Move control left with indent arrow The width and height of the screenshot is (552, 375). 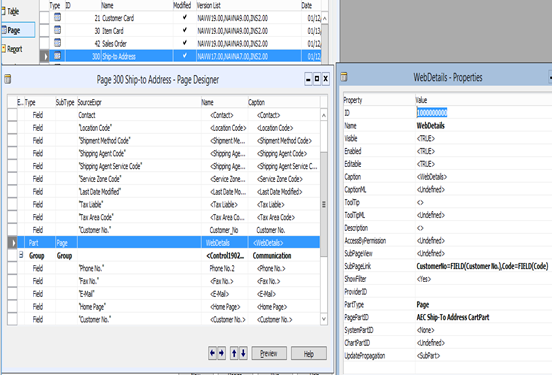[212, 353]
